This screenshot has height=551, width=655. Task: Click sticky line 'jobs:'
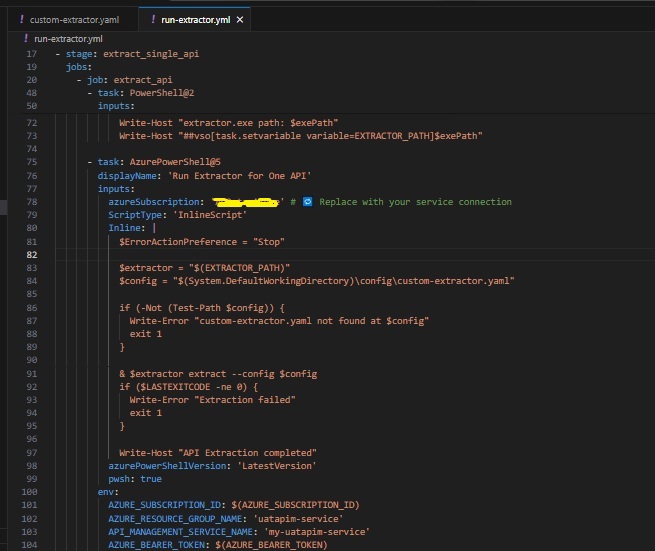click(x=79, y=67)
